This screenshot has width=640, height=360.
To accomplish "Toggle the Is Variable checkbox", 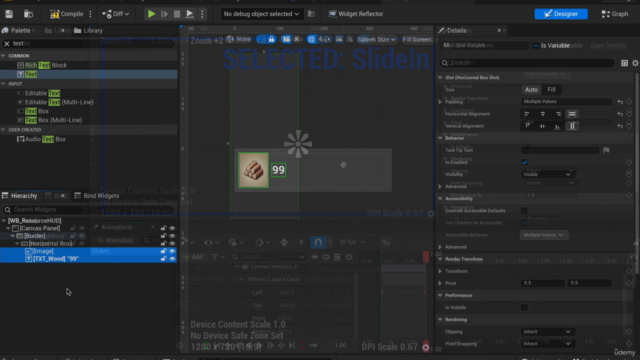I will 536,46.
